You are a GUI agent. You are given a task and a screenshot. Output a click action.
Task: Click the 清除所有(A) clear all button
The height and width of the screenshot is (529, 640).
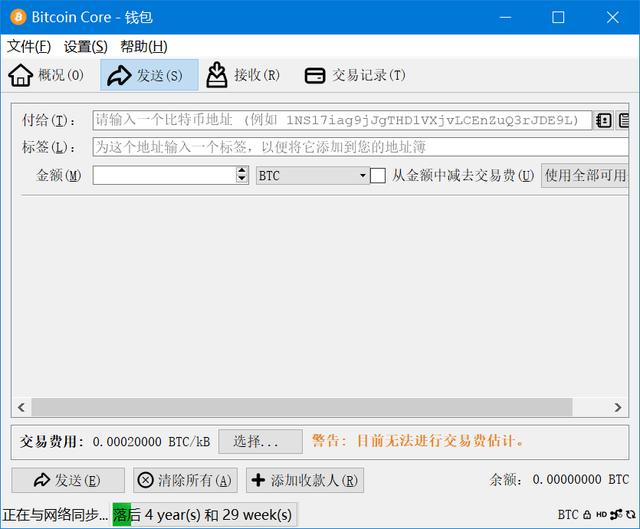185,480
